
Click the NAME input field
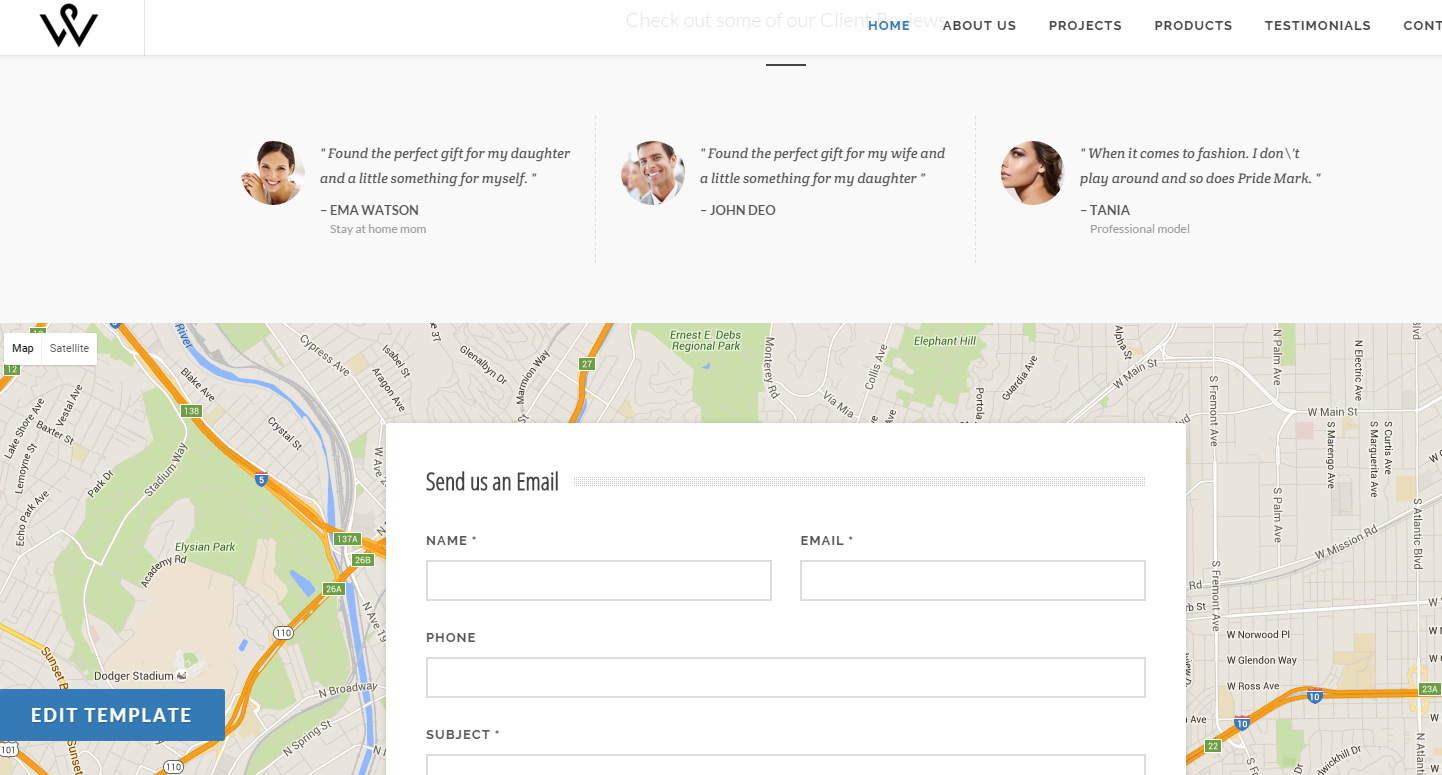[x=598, y=580]
